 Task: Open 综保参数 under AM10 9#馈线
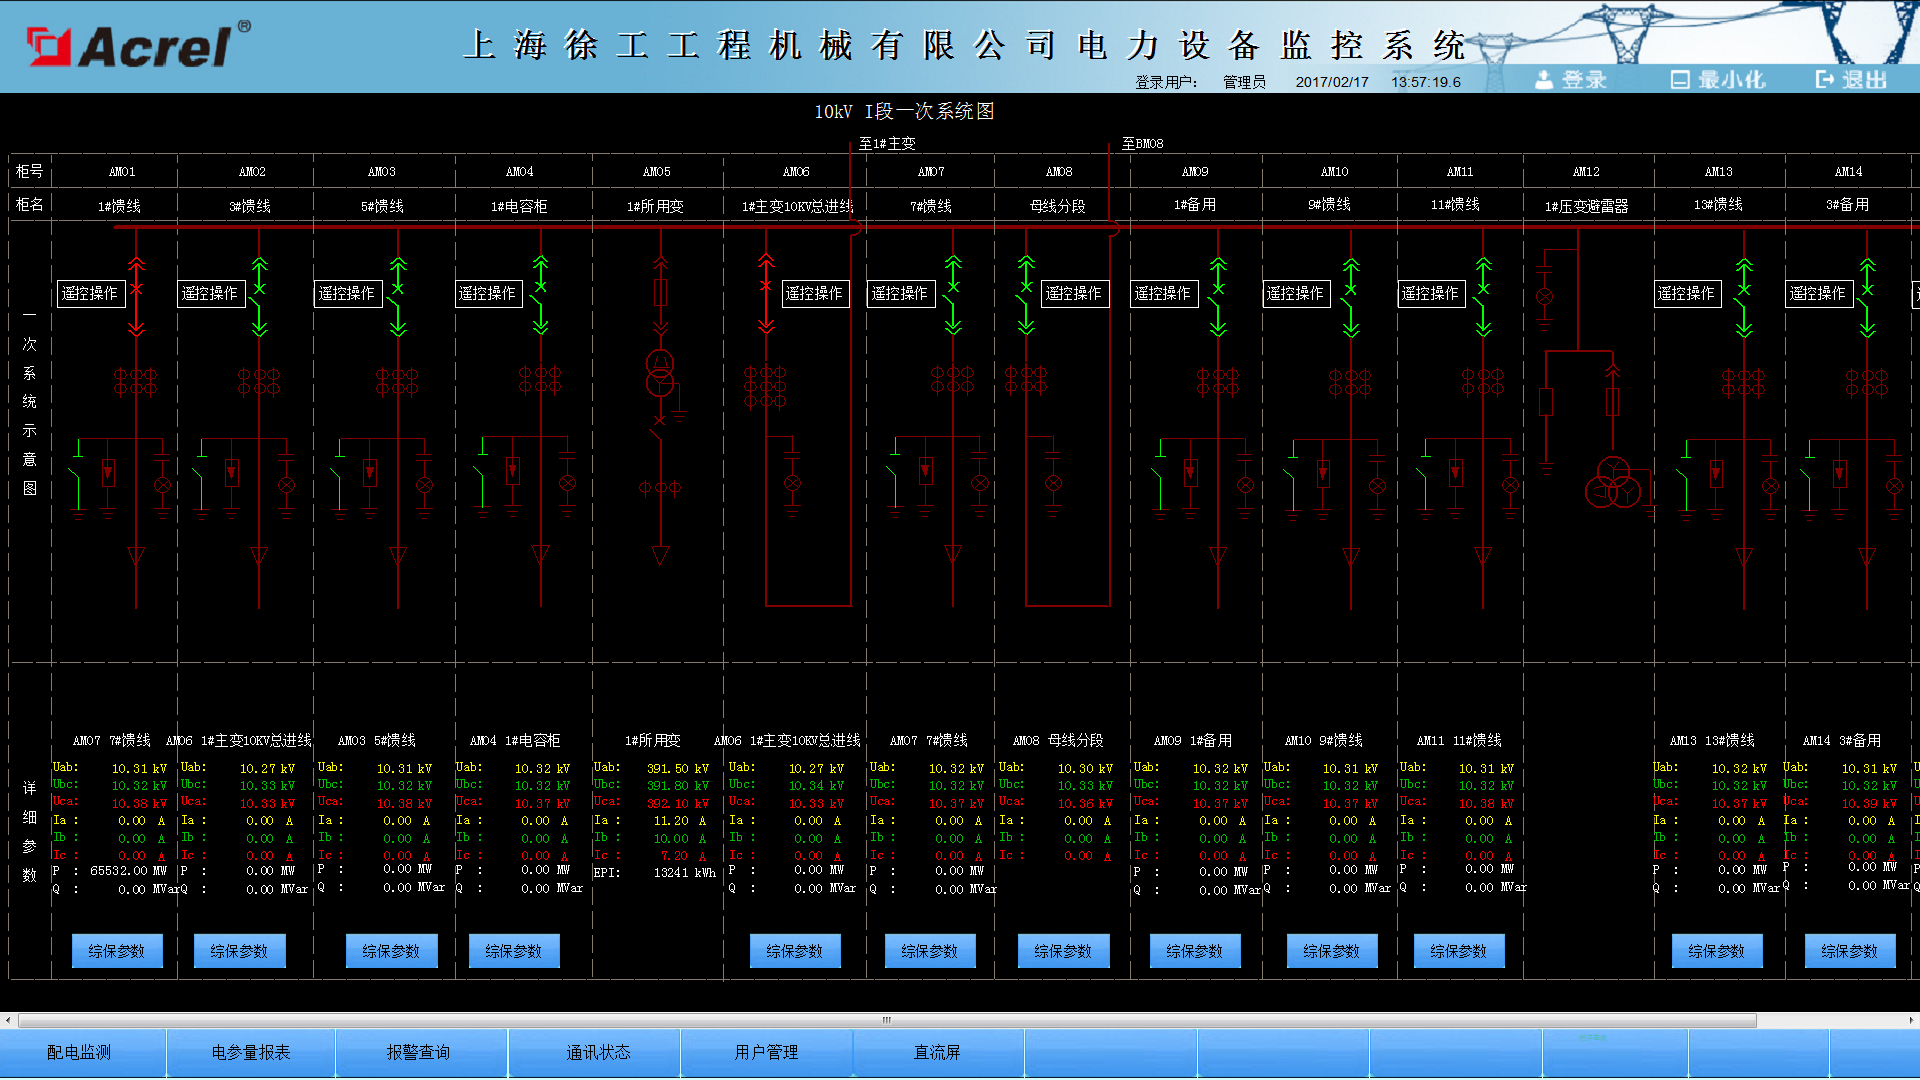(1332, 951)
